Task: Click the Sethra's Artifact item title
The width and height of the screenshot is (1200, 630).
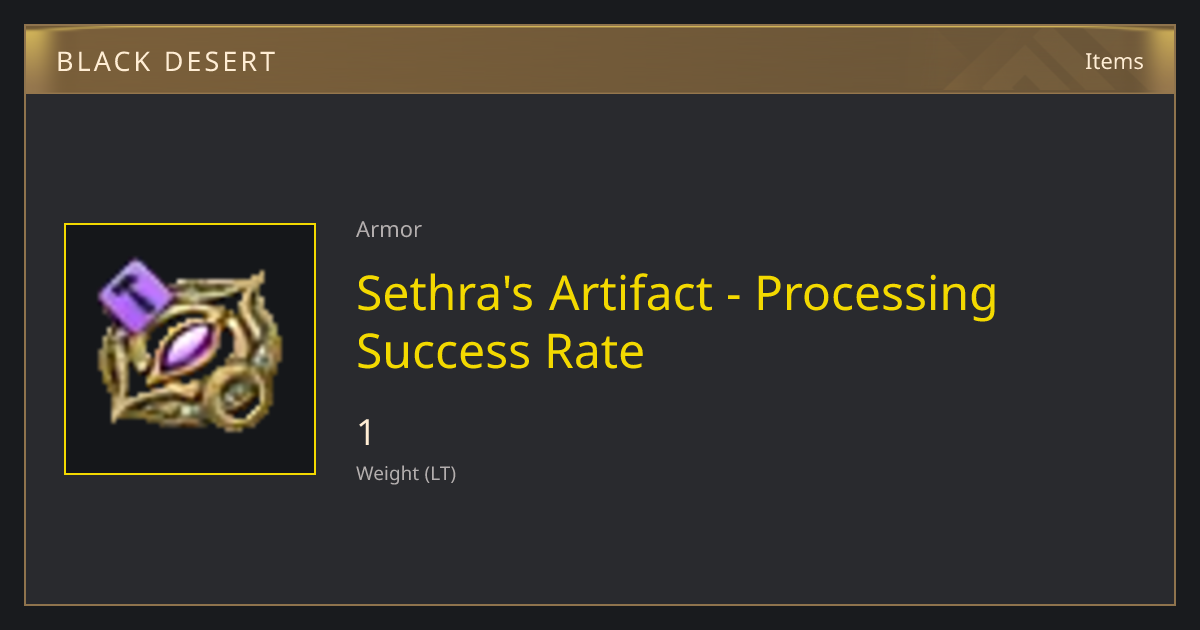Action: 677,322
